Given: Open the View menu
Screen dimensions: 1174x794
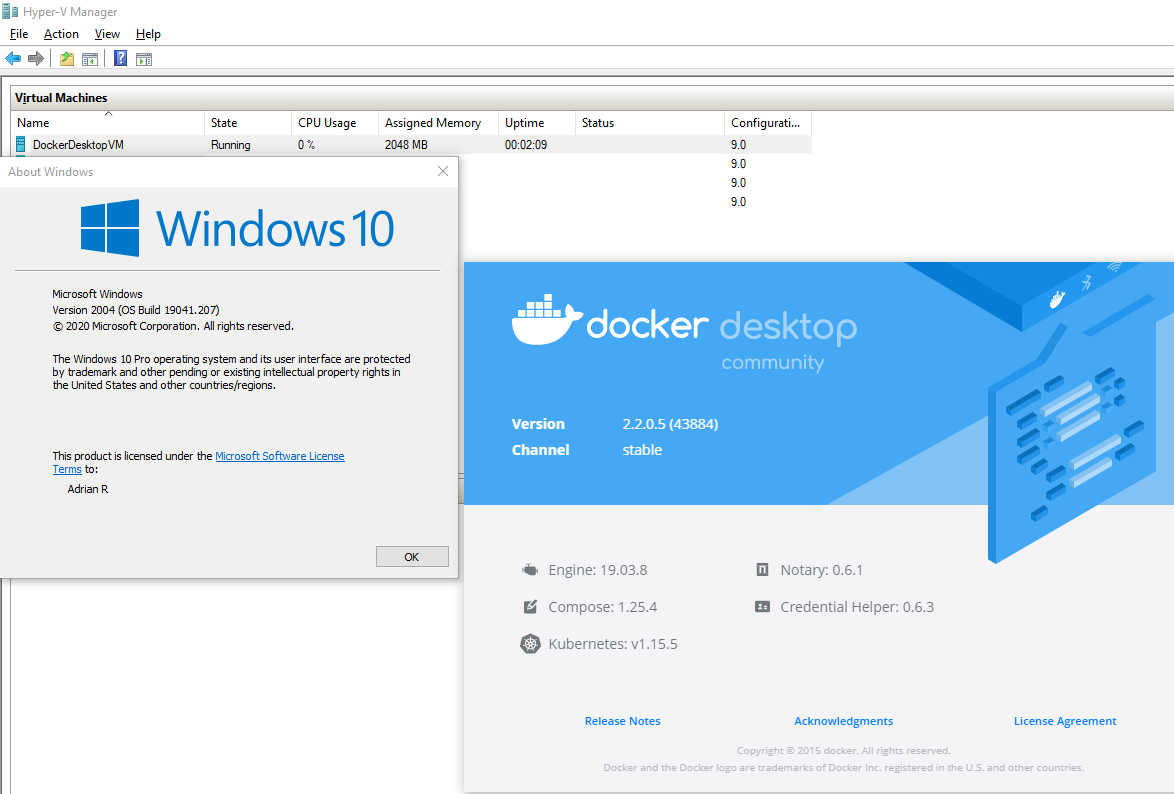Looking at the screenshot, I should pyautogui.click(x=107, y=34).
